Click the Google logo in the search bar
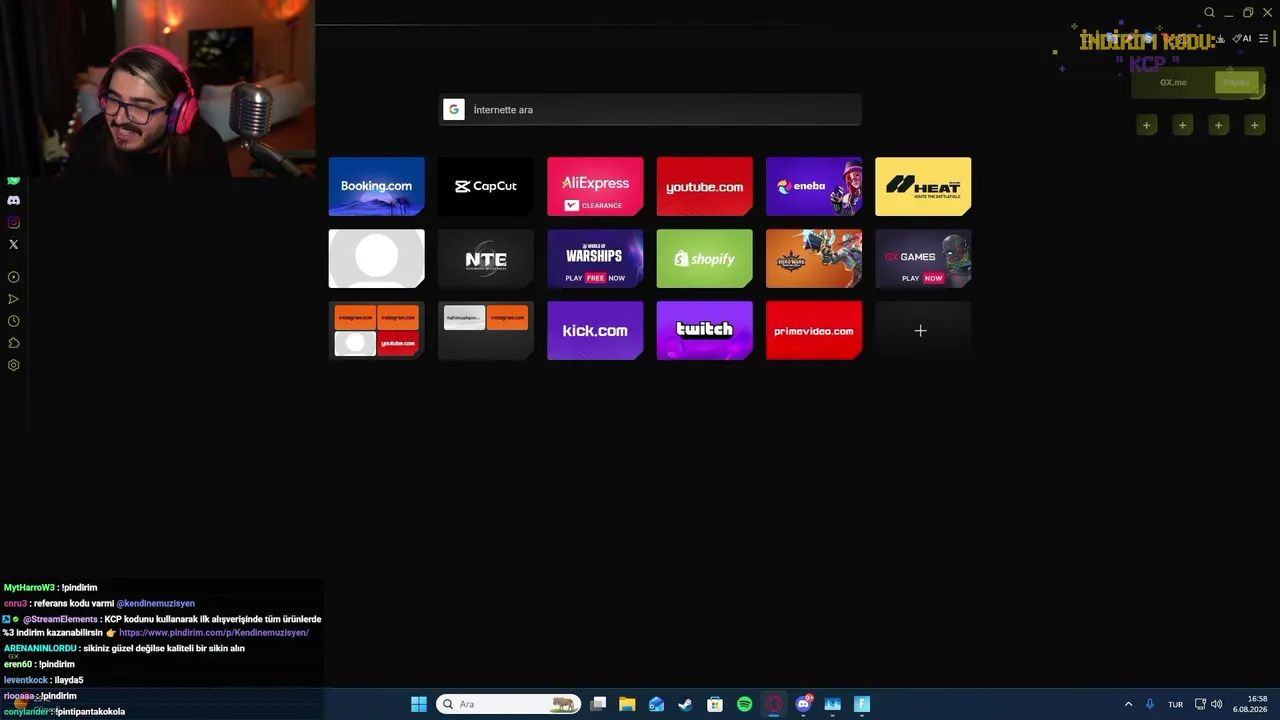Viewport: 1280px width, 720px height. 454,110
